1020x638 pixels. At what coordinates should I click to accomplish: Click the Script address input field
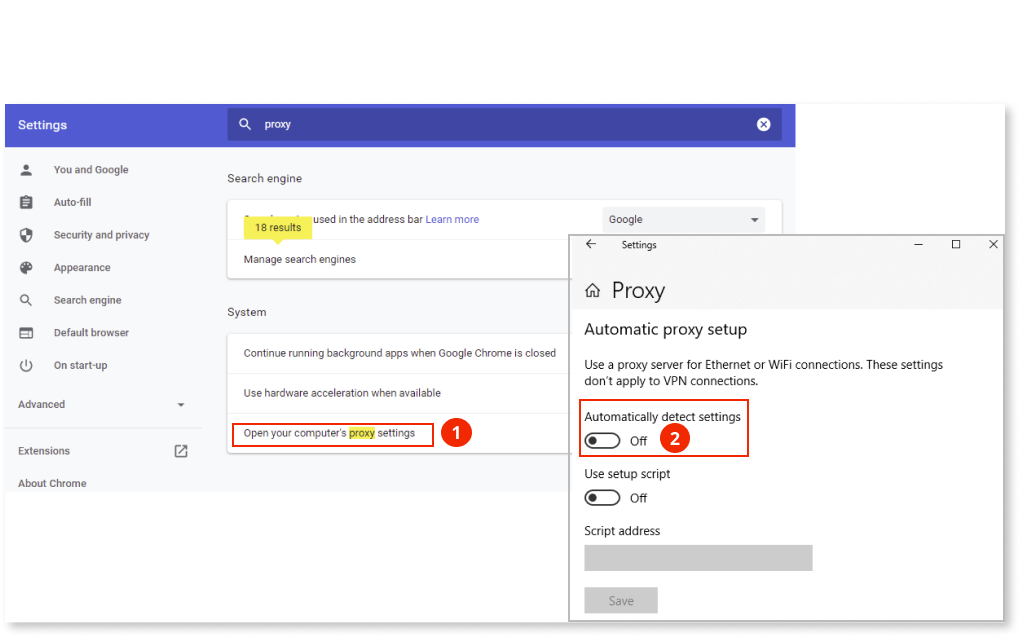698,558
